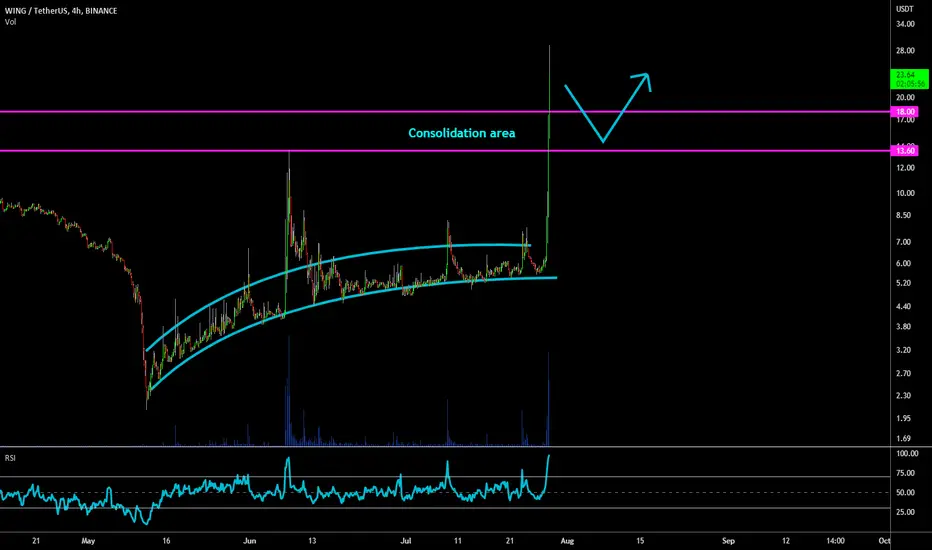The height and width of the screenshot is (550, 932).
Task: Click the 11 date label on time axis
Action: (x=458, y=541)
